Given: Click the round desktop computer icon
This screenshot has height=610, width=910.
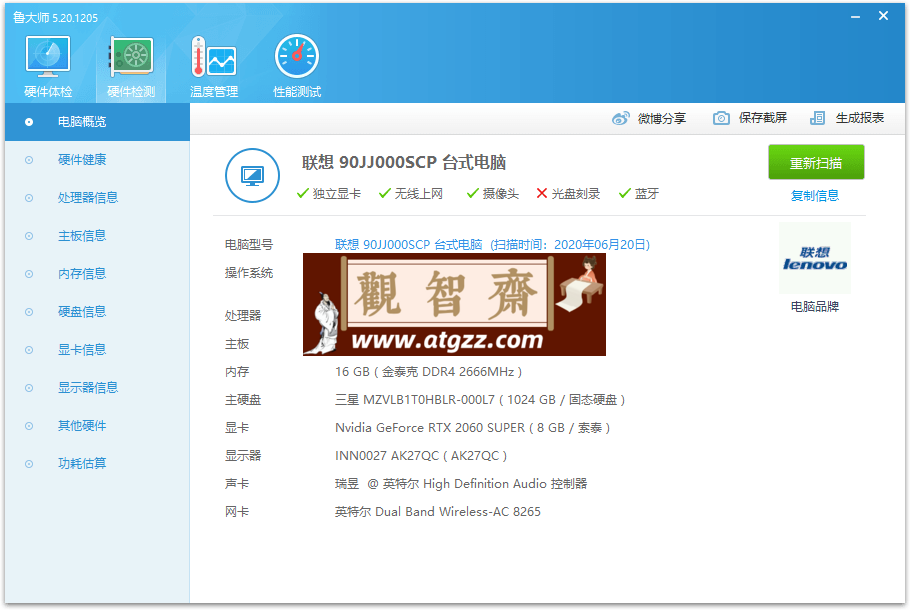Looking at the screenshot, I should coord(252,175).
